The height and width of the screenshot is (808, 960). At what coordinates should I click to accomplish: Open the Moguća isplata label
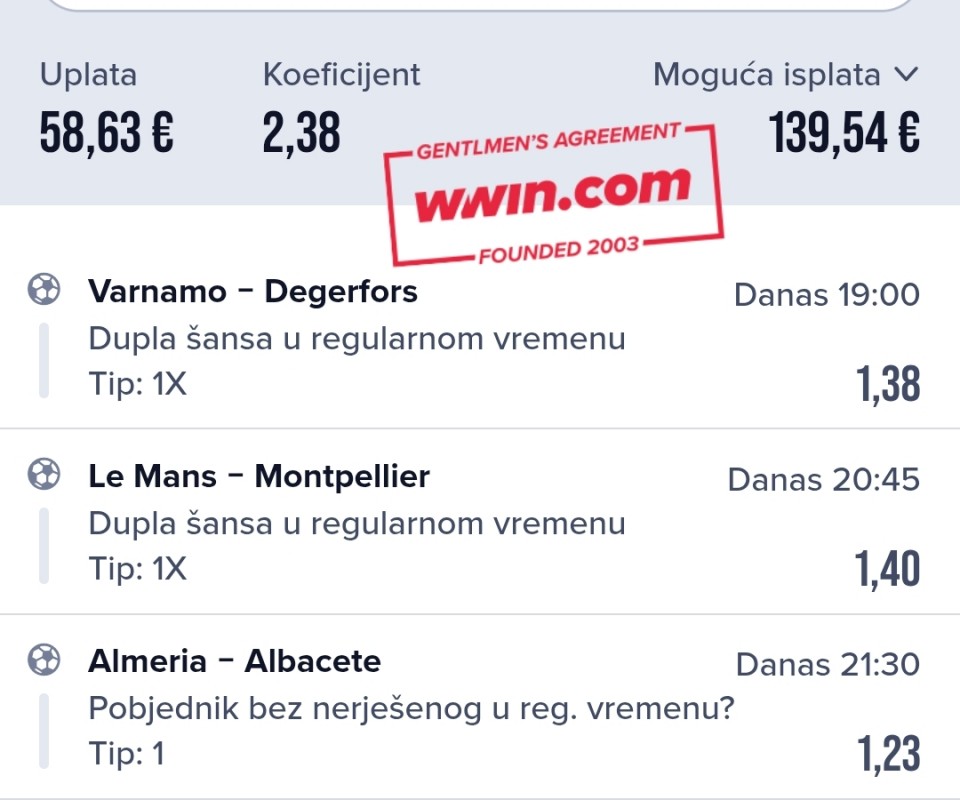[x=767, y=75]
